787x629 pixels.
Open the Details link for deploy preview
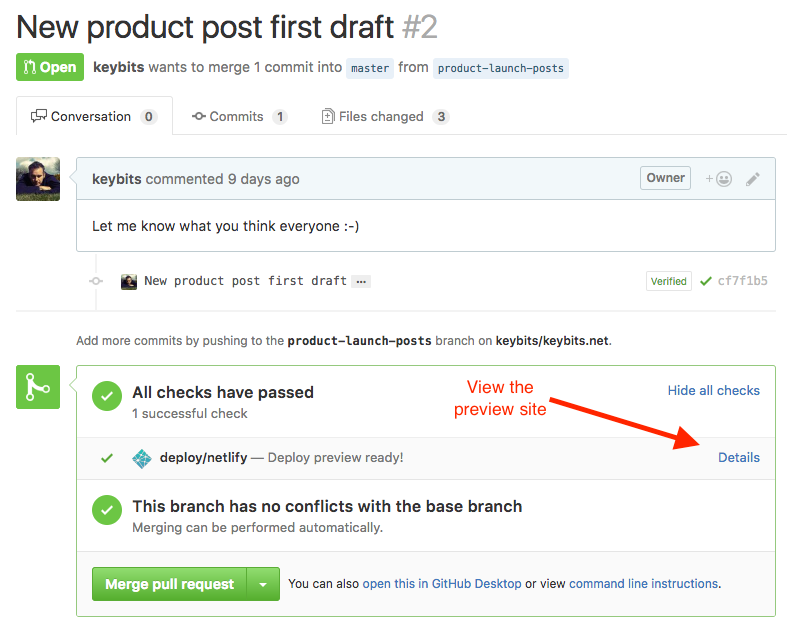[739, 457]
